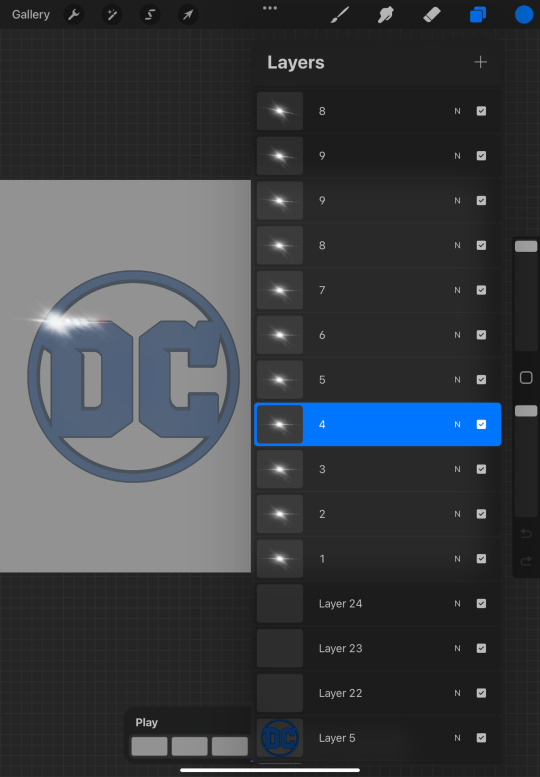Click the flare thumbnail of layer 3
The image size is (540, 777).
click(x=280, y=469)
